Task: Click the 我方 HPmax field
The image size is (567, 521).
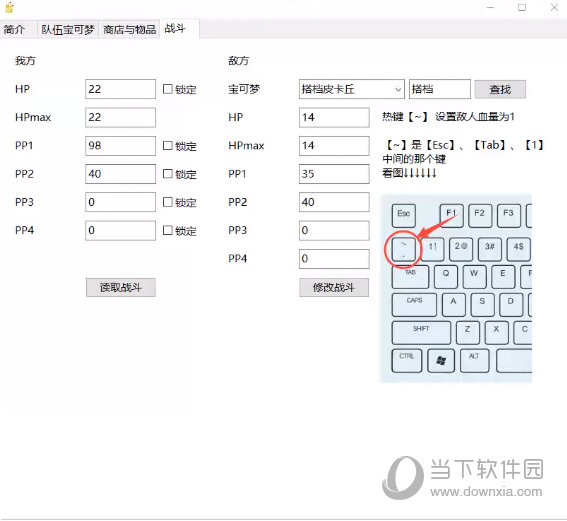Action: click(120, 117)
